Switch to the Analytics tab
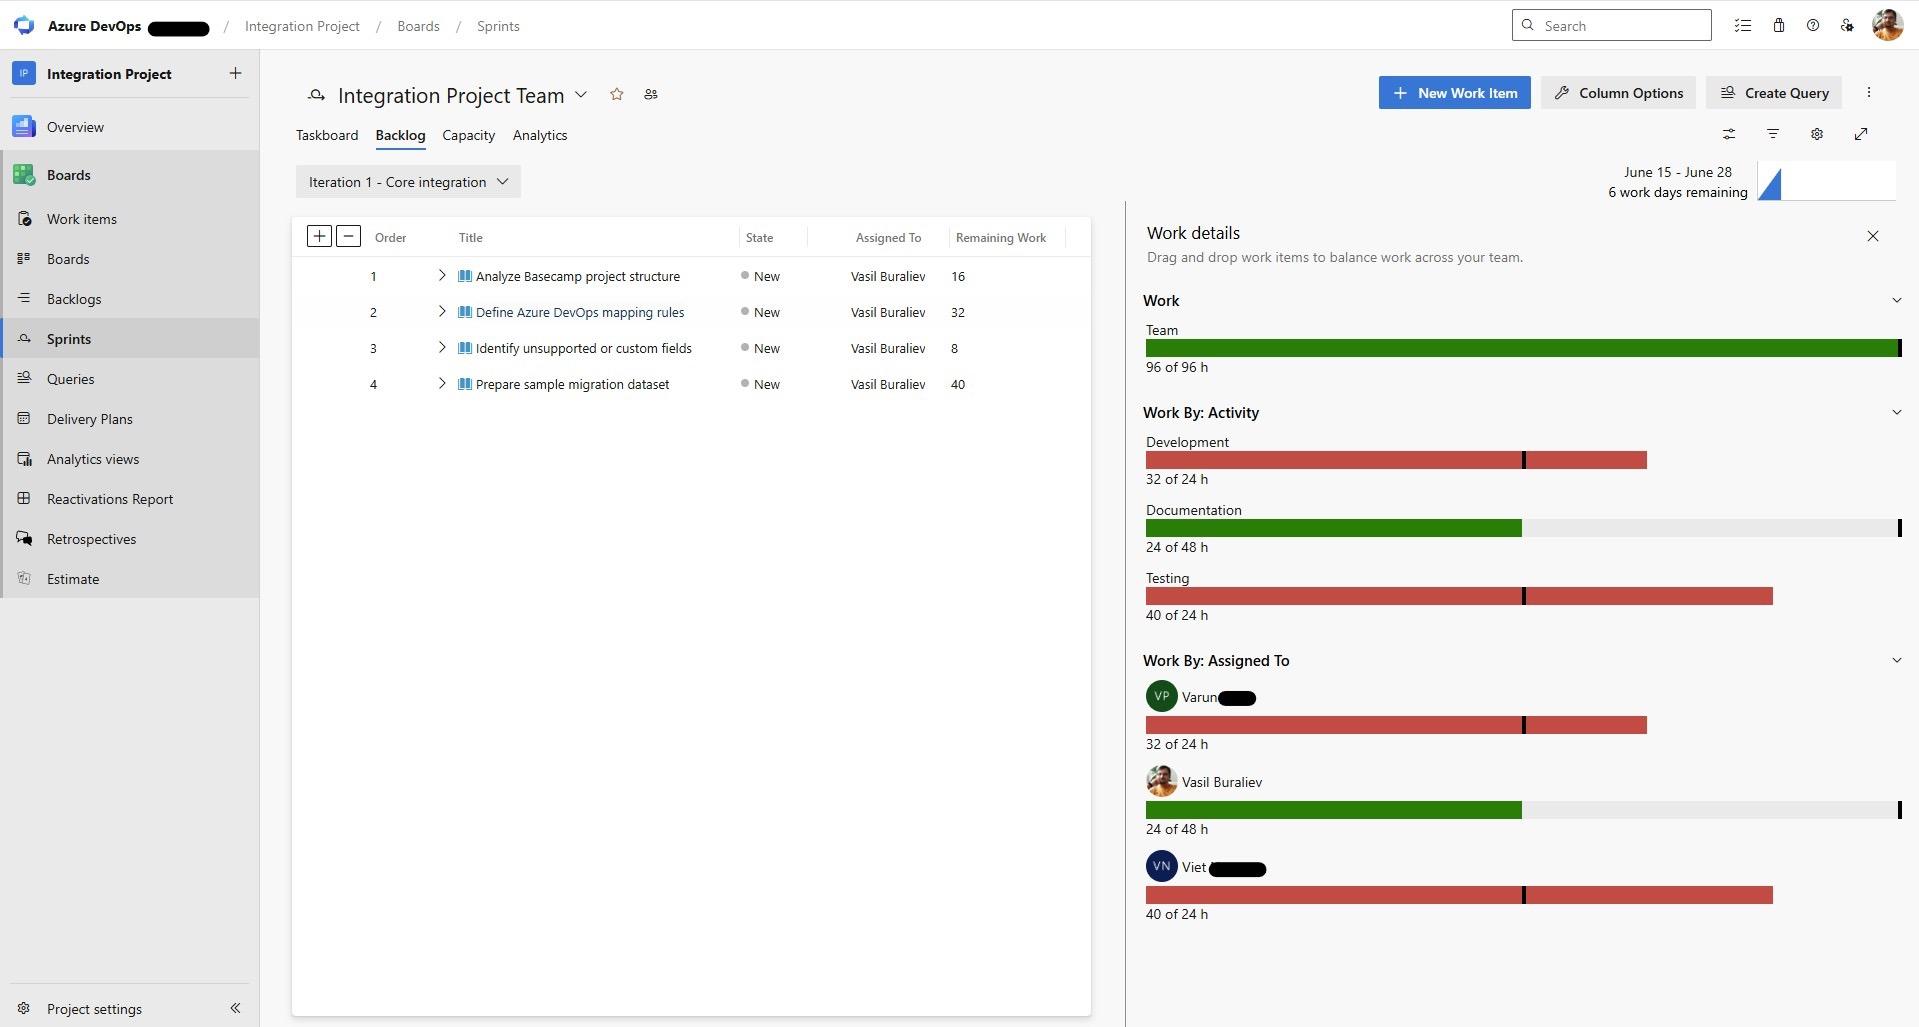 (540, 135)
